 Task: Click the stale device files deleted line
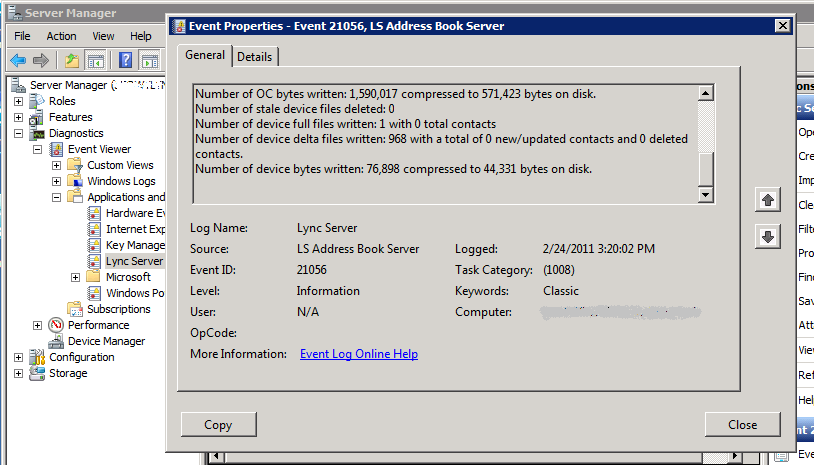(x=295, y=109)
